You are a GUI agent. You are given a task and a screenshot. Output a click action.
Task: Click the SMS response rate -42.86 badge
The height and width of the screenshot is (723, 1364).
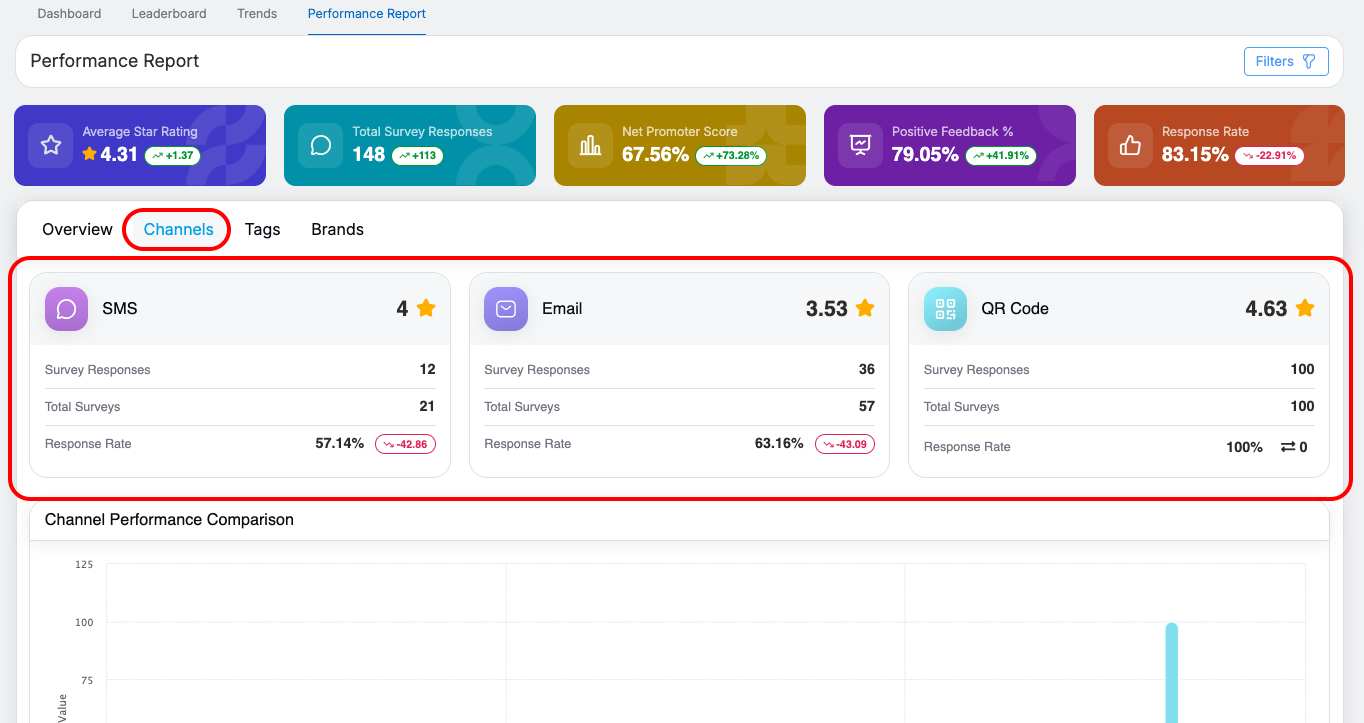[405, 444]
